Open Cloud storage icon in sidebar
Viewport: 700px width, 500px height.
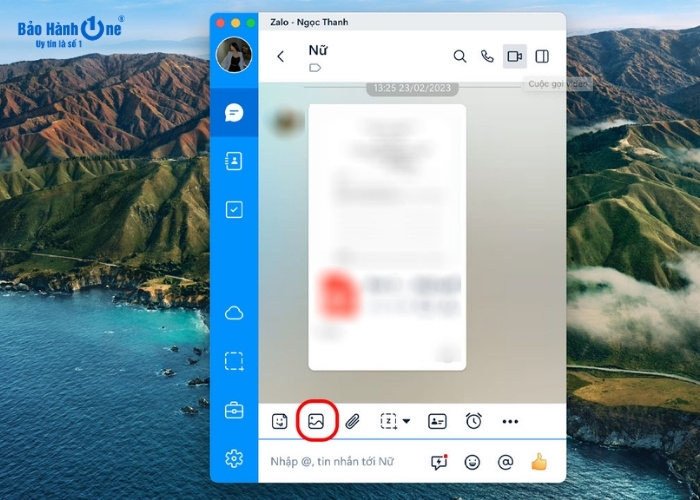click(234, 313)
